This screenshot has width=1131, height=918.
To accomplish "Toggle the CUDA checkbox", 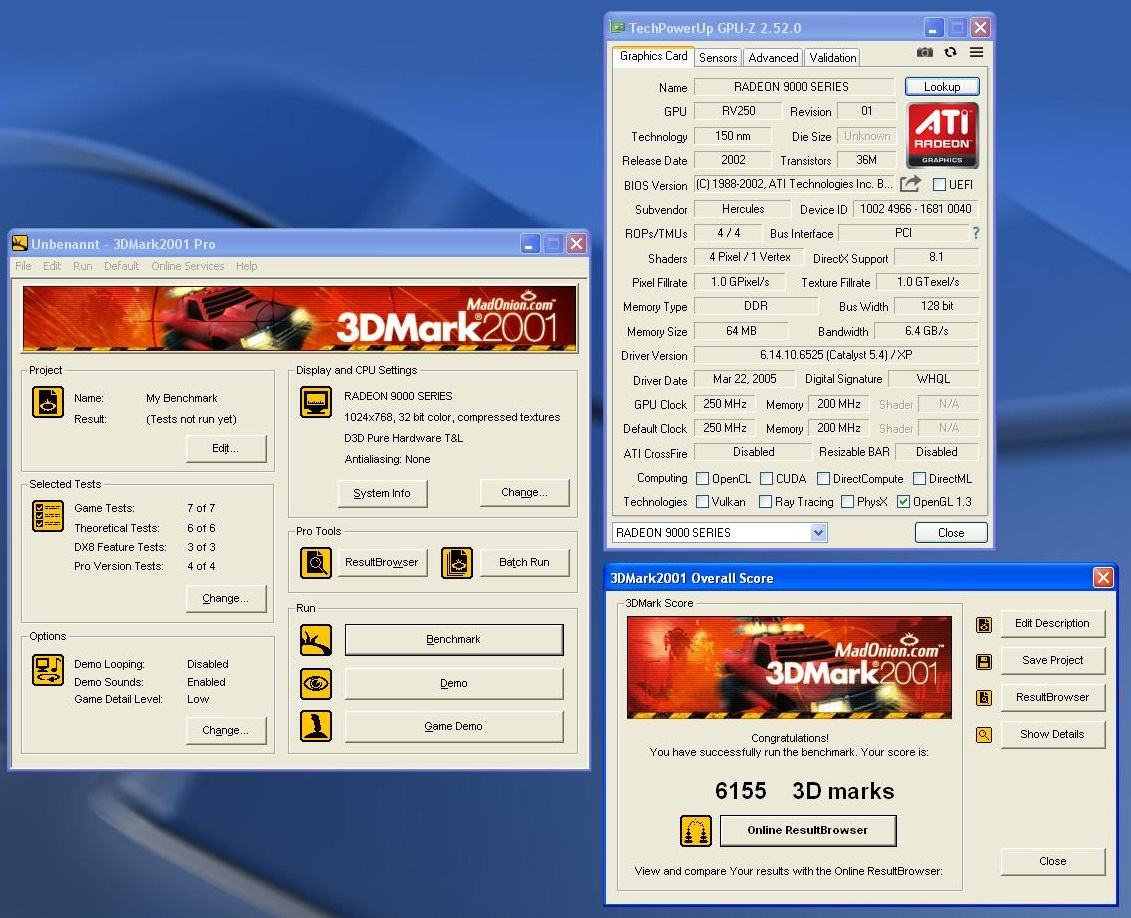I will tap(767, 478).
